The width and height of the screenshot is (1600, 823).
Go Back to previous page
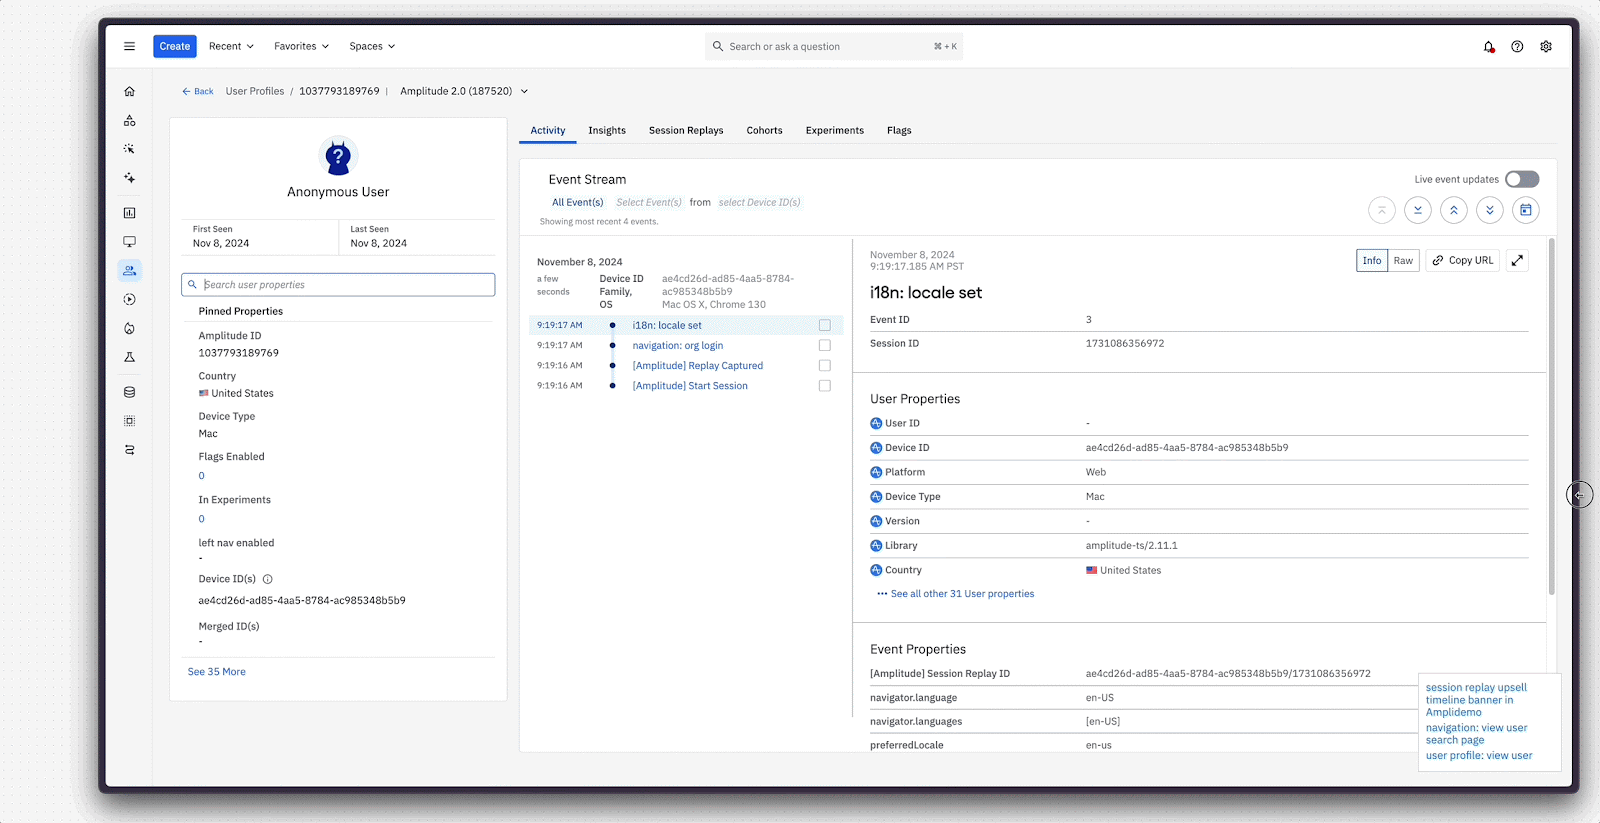[198, 91]
